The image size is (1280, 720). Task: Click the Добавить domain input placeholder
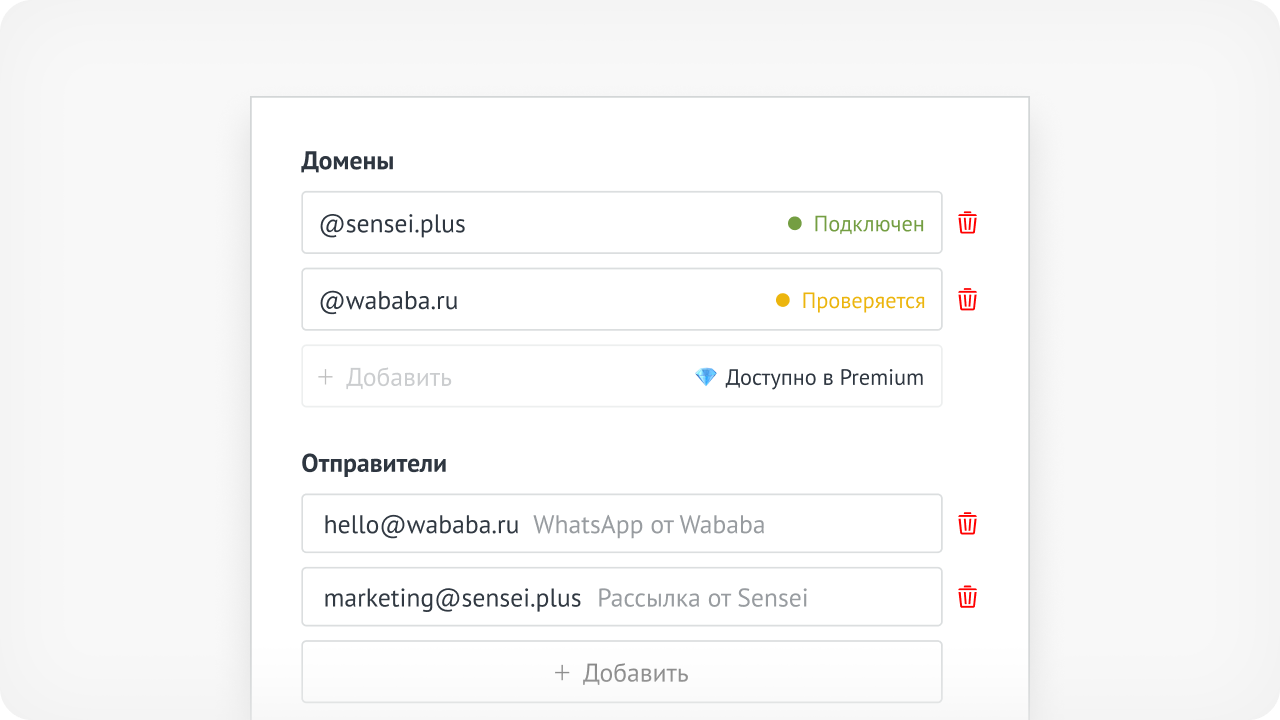(399, 378)
